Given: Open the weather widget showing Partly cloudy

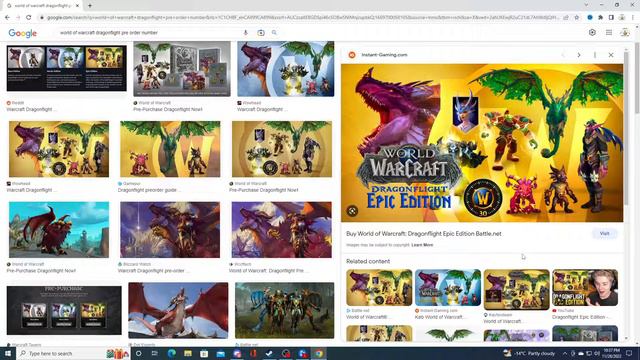Looking at the screenshot, I should 529,353.
